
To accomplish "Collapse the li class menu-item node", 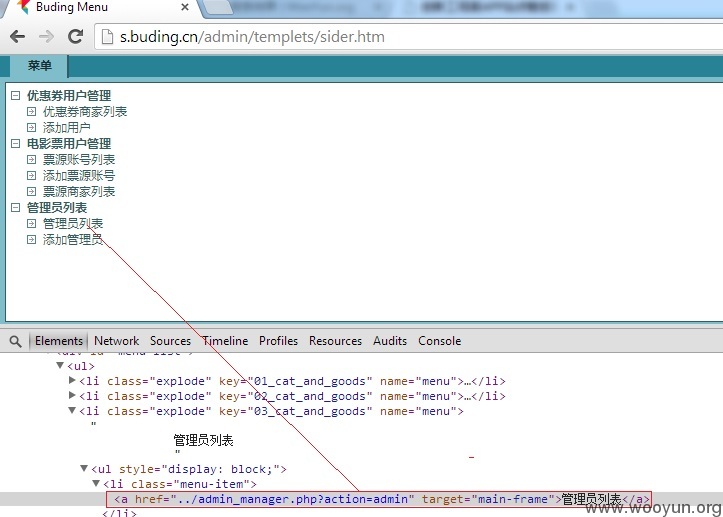I will (96, 483).
